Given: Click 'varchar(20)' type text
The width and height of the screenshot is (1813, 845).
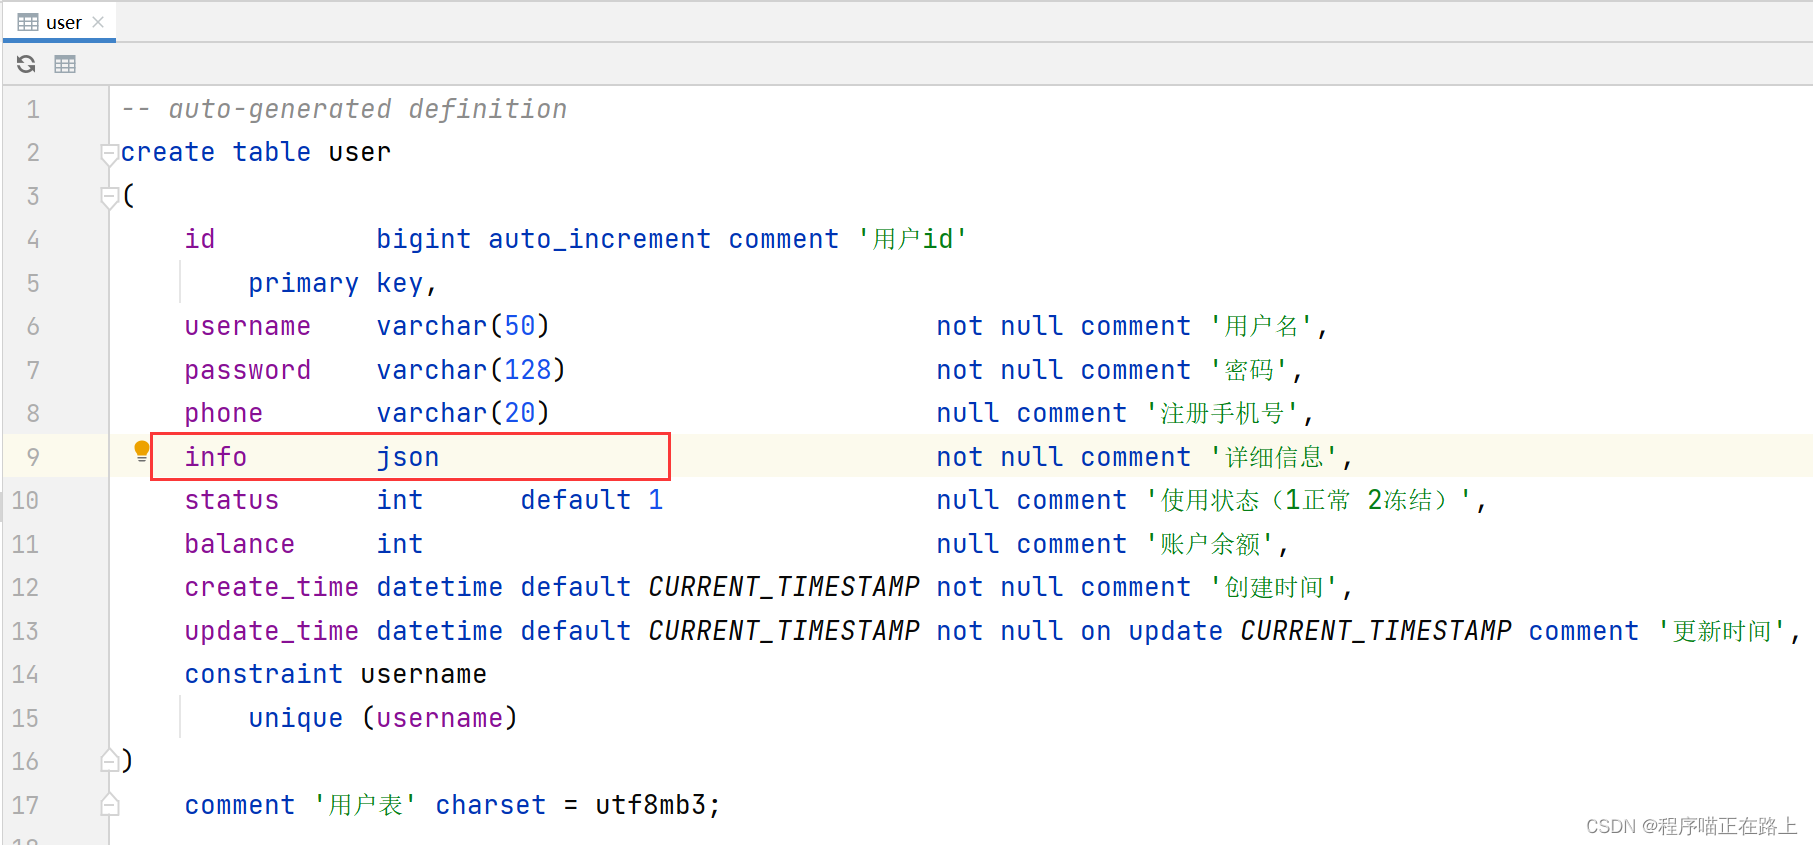Looking at the screenshot, I should [464, 413].
